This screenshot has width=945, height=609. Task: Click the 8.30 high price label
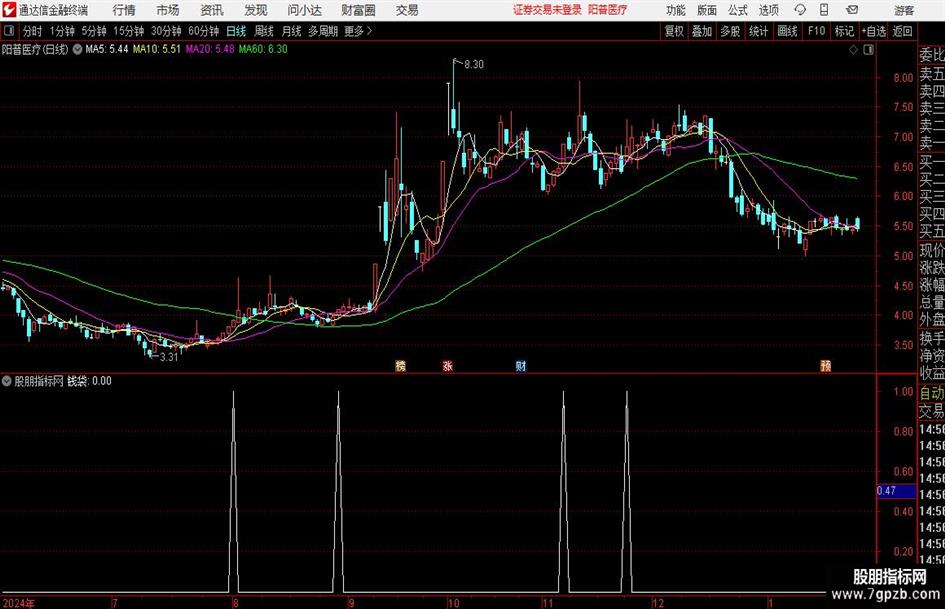point(474,65)
